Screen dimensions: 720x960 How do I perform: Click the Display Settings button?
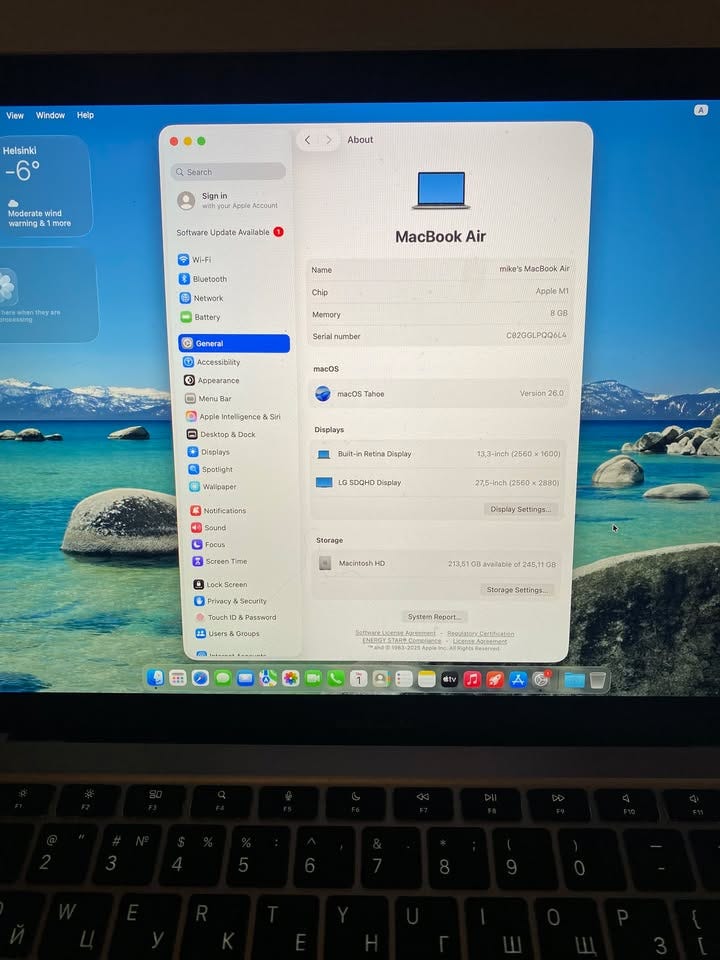click(x=520, y=509)
